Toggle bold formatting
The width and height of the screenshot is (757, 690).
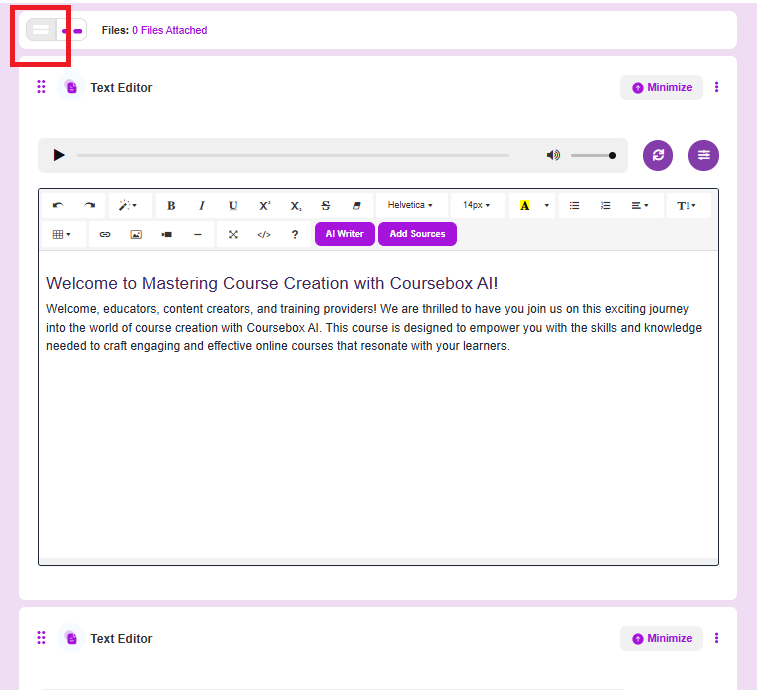click(171, 206)
